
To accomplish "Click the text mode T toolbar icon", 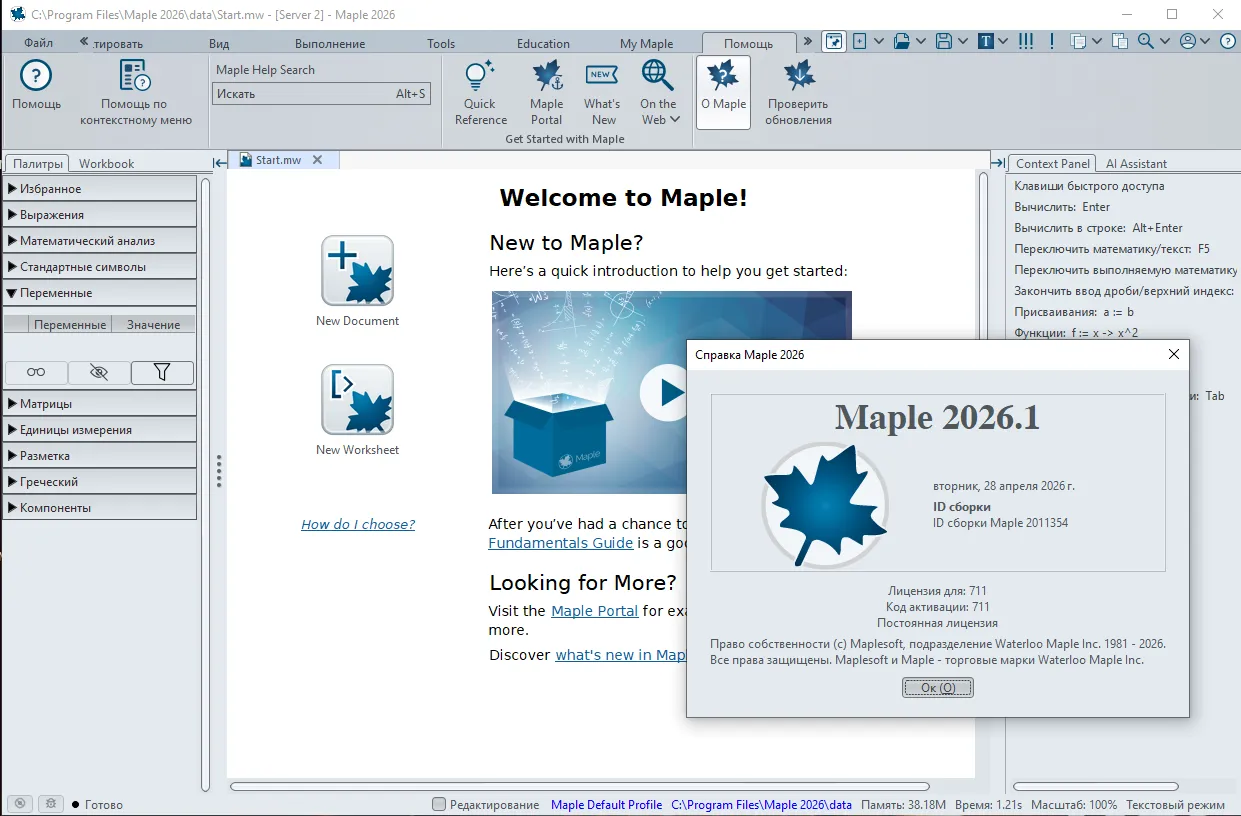I will coord(986,41).
